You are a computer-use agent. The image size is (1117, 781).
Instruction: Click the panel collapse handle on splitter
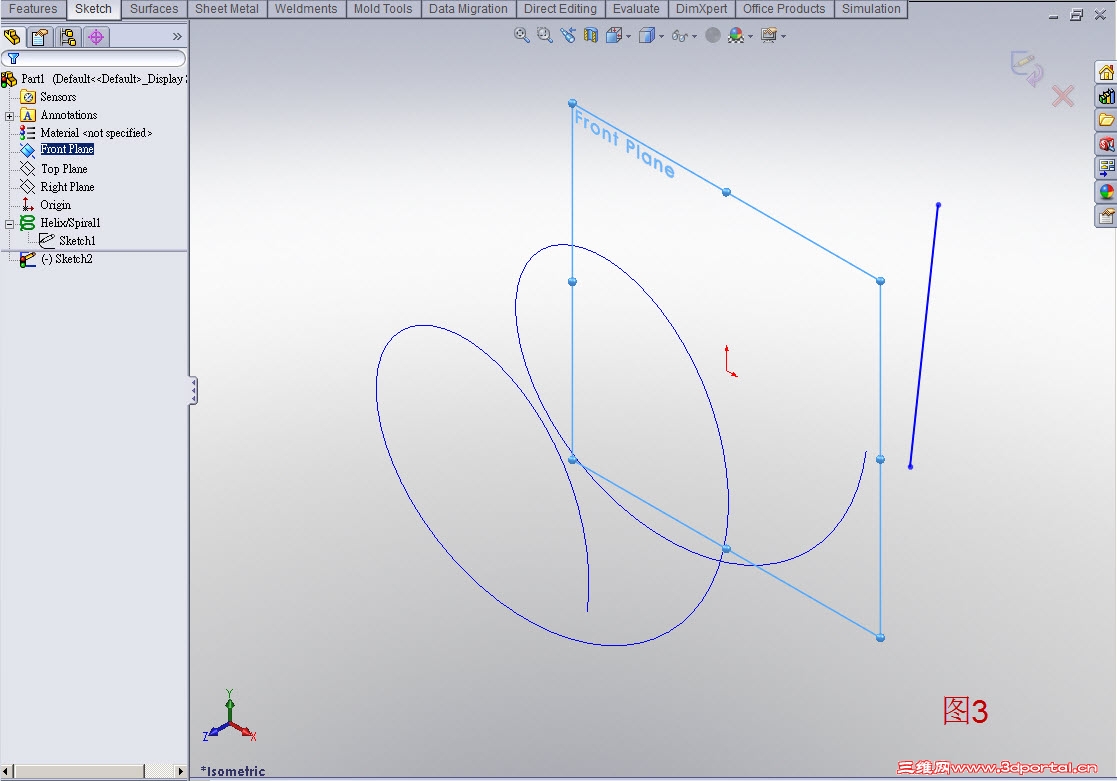point(193,391)
